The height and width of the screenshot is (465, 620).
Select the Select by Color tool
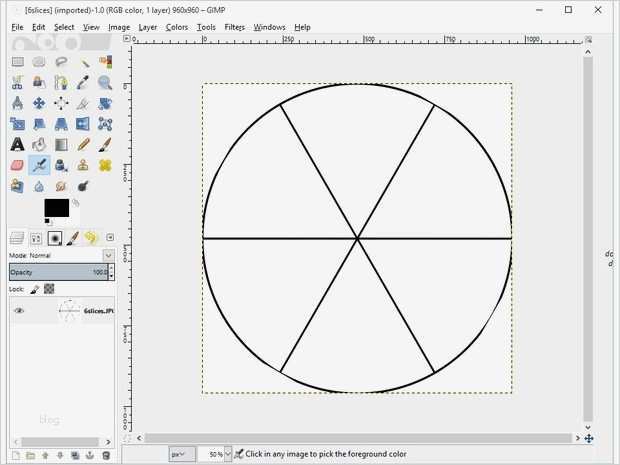tap(105, 62)
